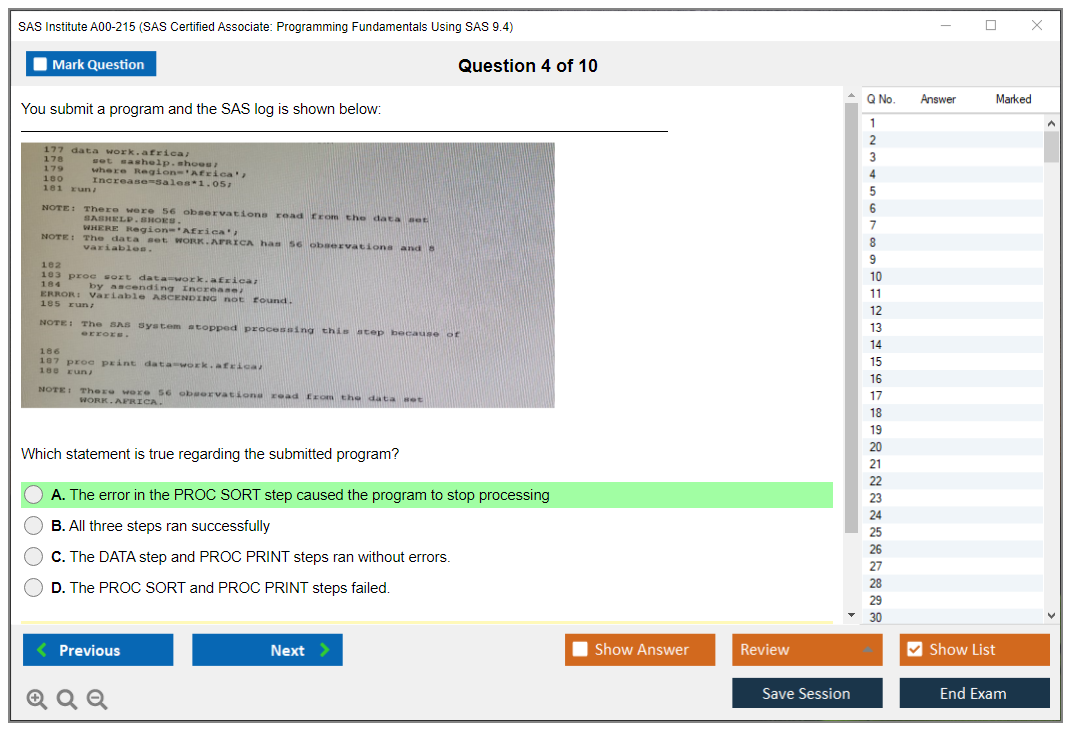Image resolution: width=1075 pixels, height=735 pixels.
Task: Pick answer D PROC SORT and PRINT failed
Action: point(34,588)
